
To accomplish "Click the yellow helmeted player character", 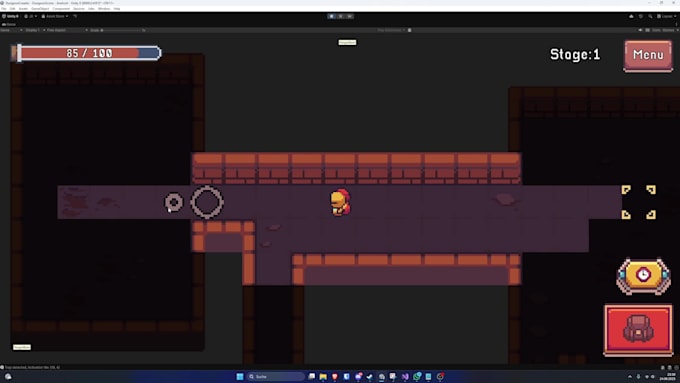I will click(x=340, y=202).
